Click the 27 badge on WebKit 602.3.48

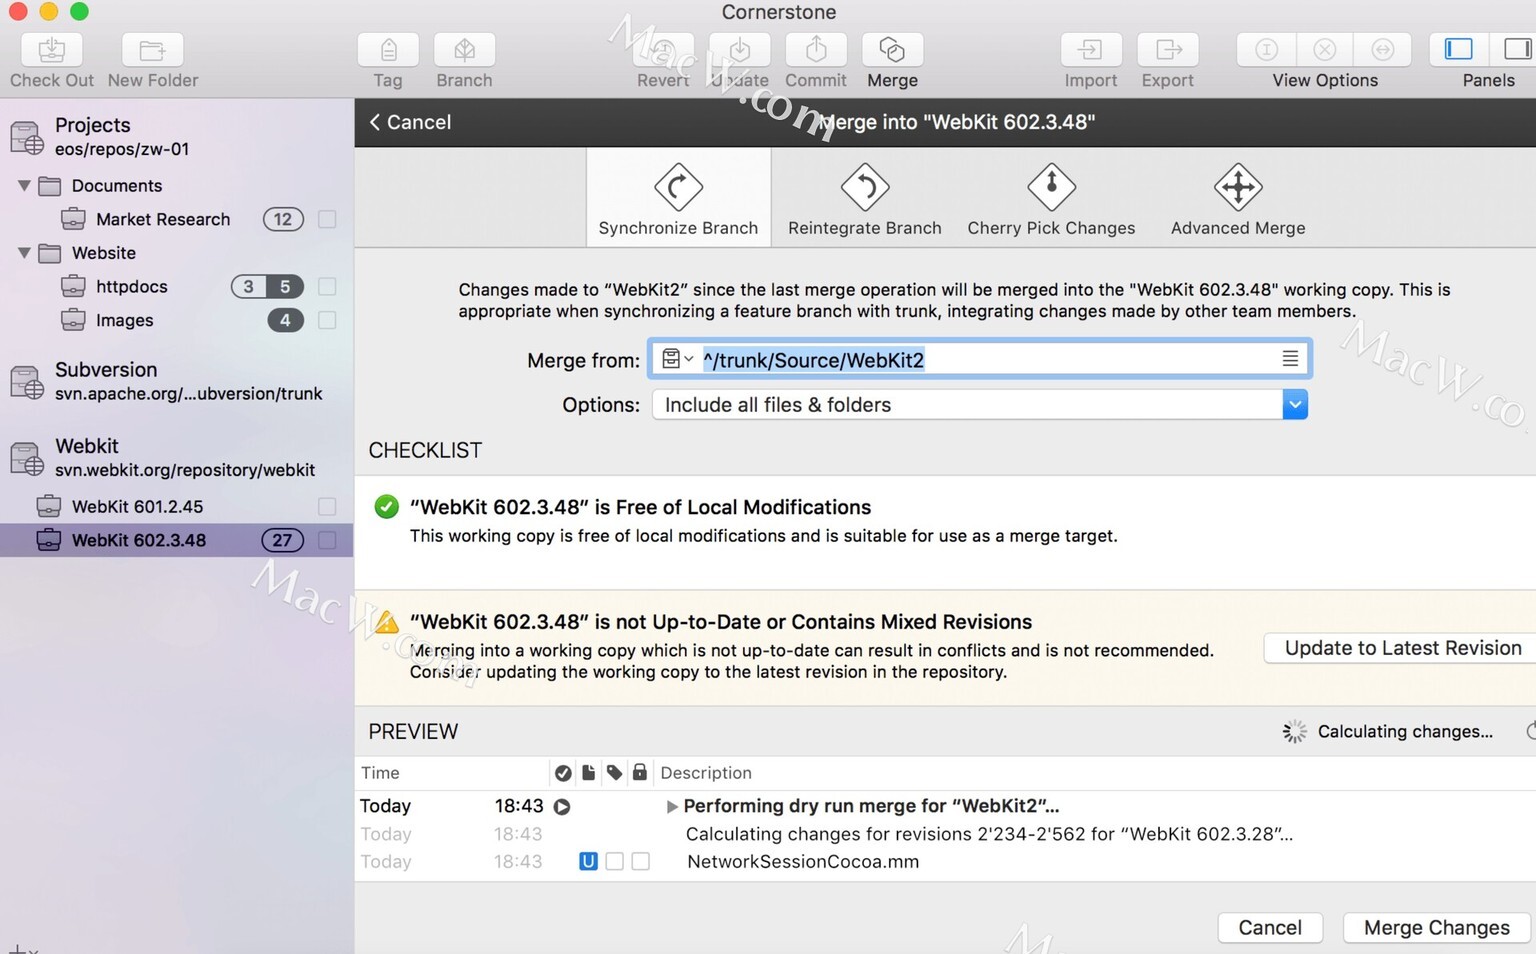click(x=283, y=540)
